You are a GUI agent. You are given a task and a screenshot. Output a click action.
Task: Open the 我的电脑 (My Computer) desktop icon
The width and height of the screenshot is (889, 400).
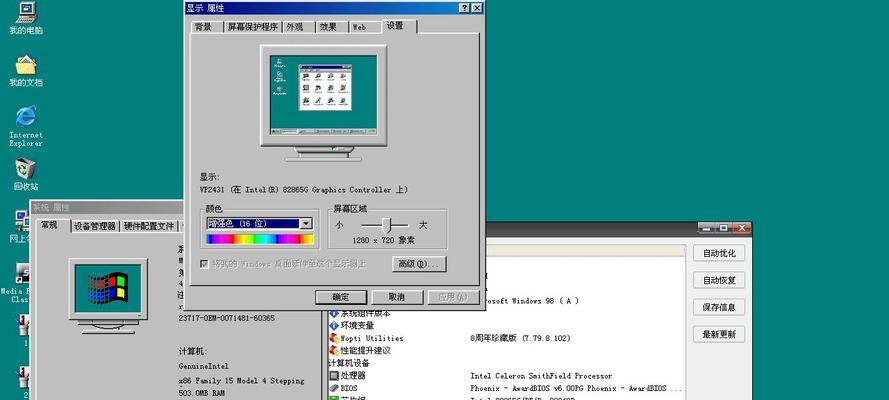(26, 12)
